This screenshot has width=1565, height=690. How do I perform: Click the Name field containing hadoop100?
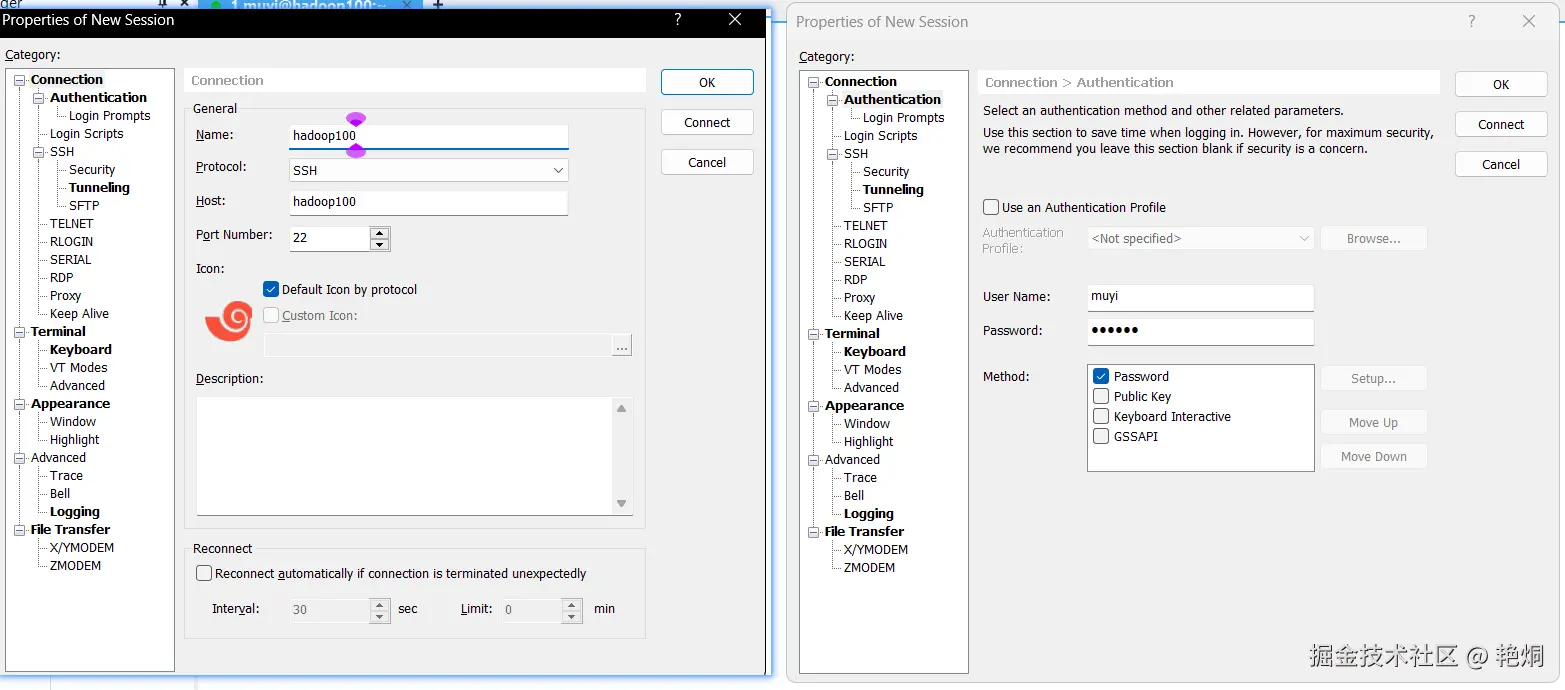(428, 136)
